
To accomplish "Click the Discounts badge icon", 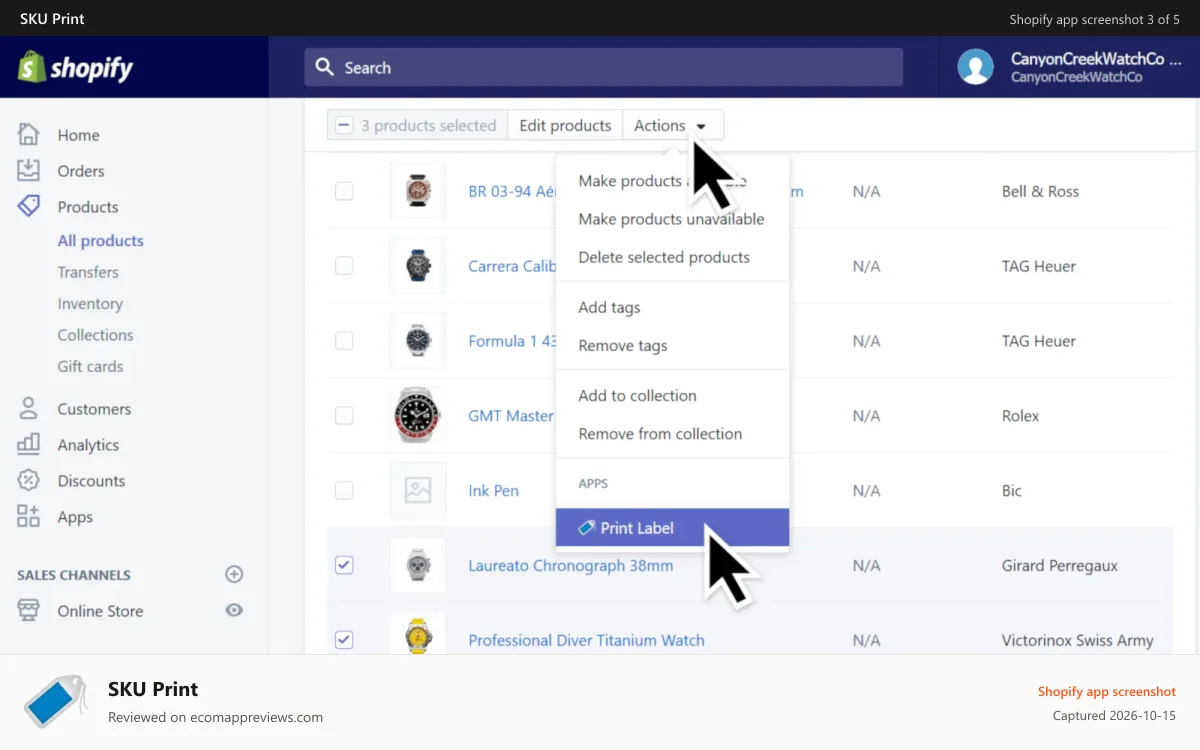I will pos(29,481).
